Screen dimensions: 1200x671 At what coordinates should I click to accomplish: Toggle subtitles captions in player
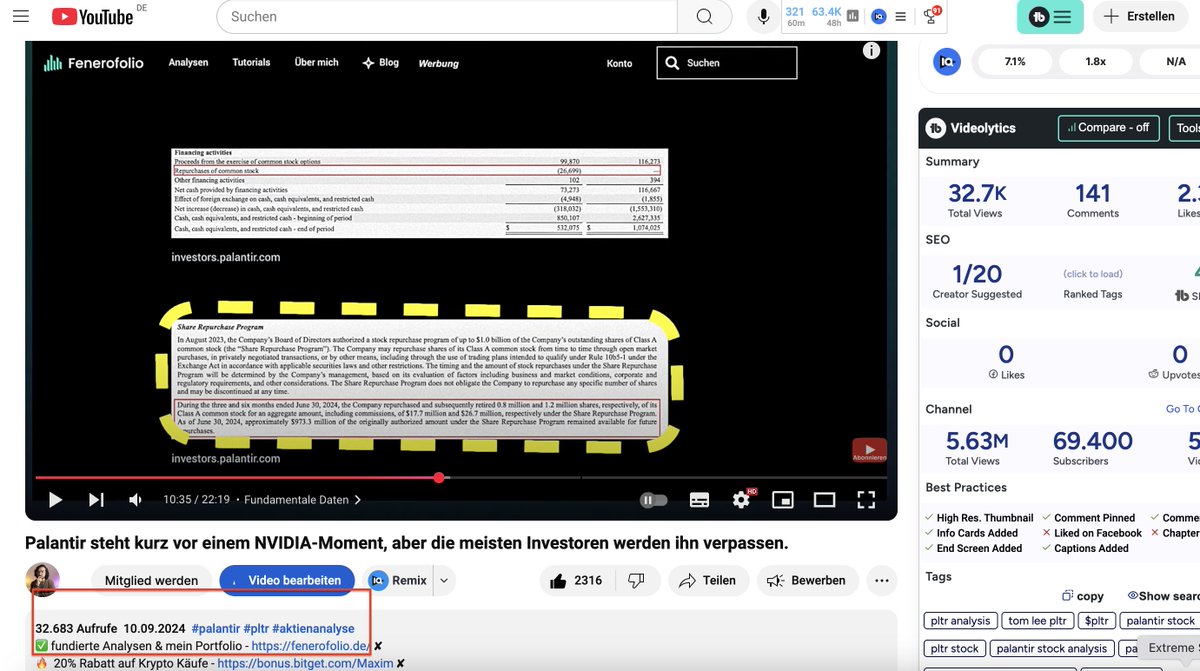(x=699, y=500)
